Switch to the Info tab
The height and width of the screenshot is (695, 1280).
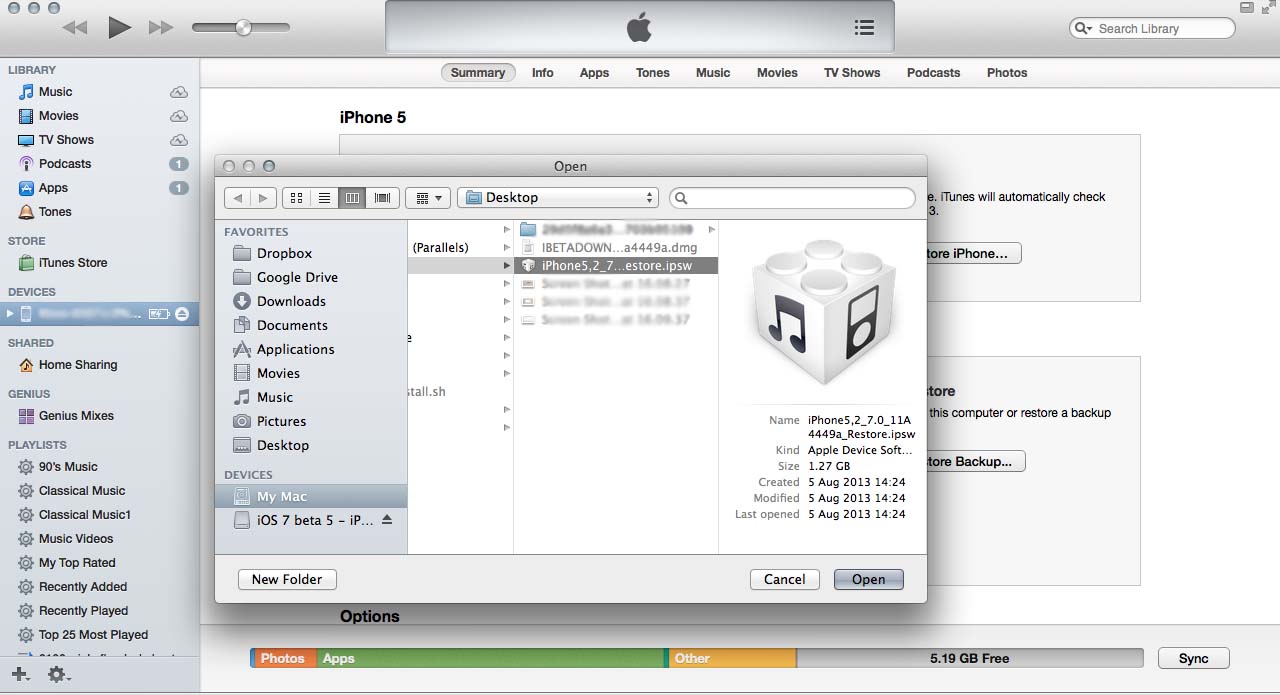click(x=543, y=73)
